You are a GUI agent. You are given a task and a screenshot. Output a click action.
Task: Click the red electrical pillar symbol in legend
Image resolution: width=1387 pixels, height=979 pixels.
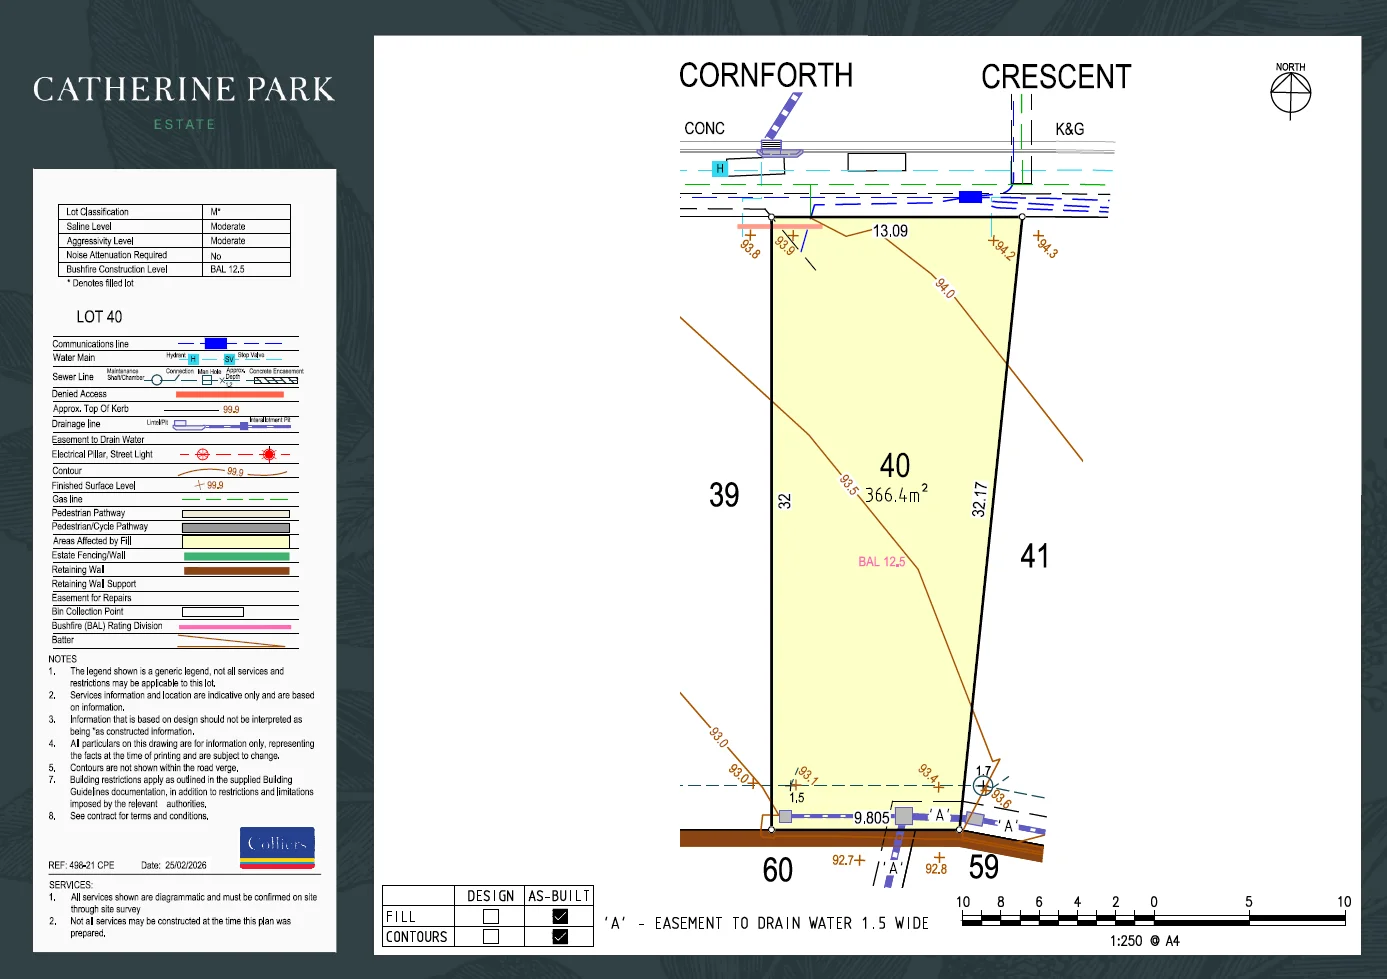tap(202, 454)
